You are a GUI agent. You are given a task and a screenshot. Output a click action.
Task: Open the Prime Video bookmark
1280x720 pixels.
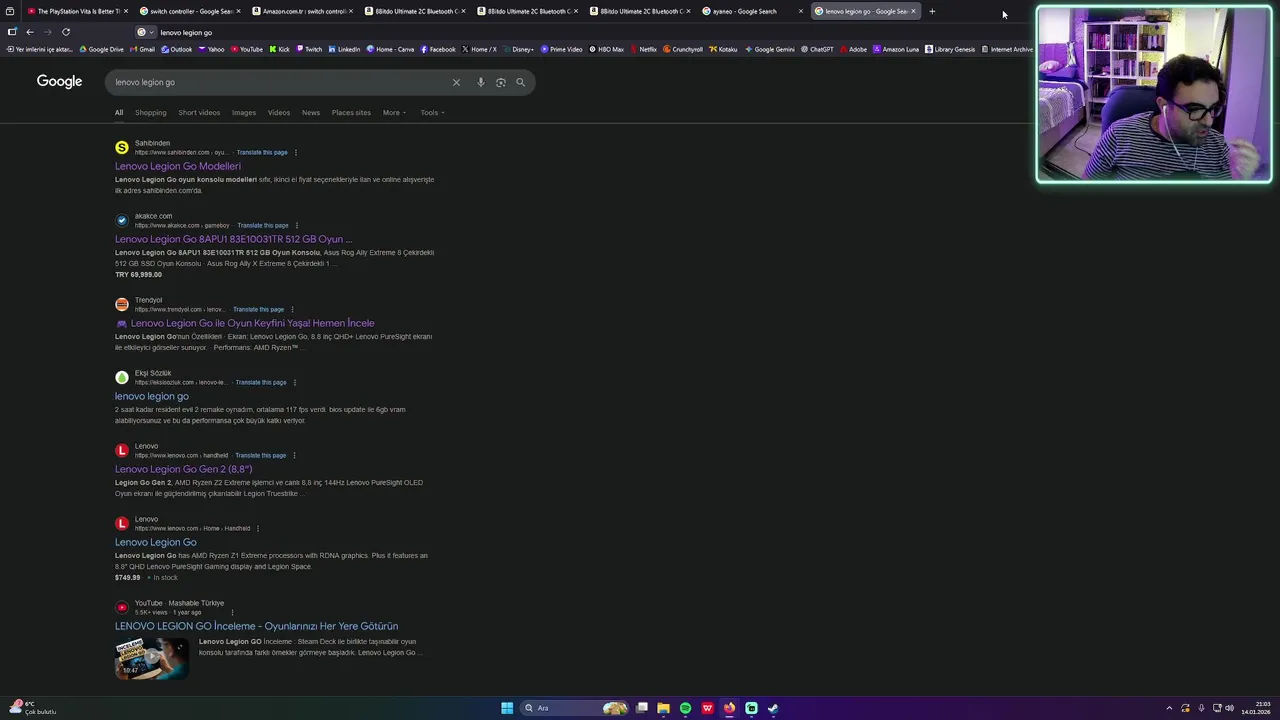[561, 49]
